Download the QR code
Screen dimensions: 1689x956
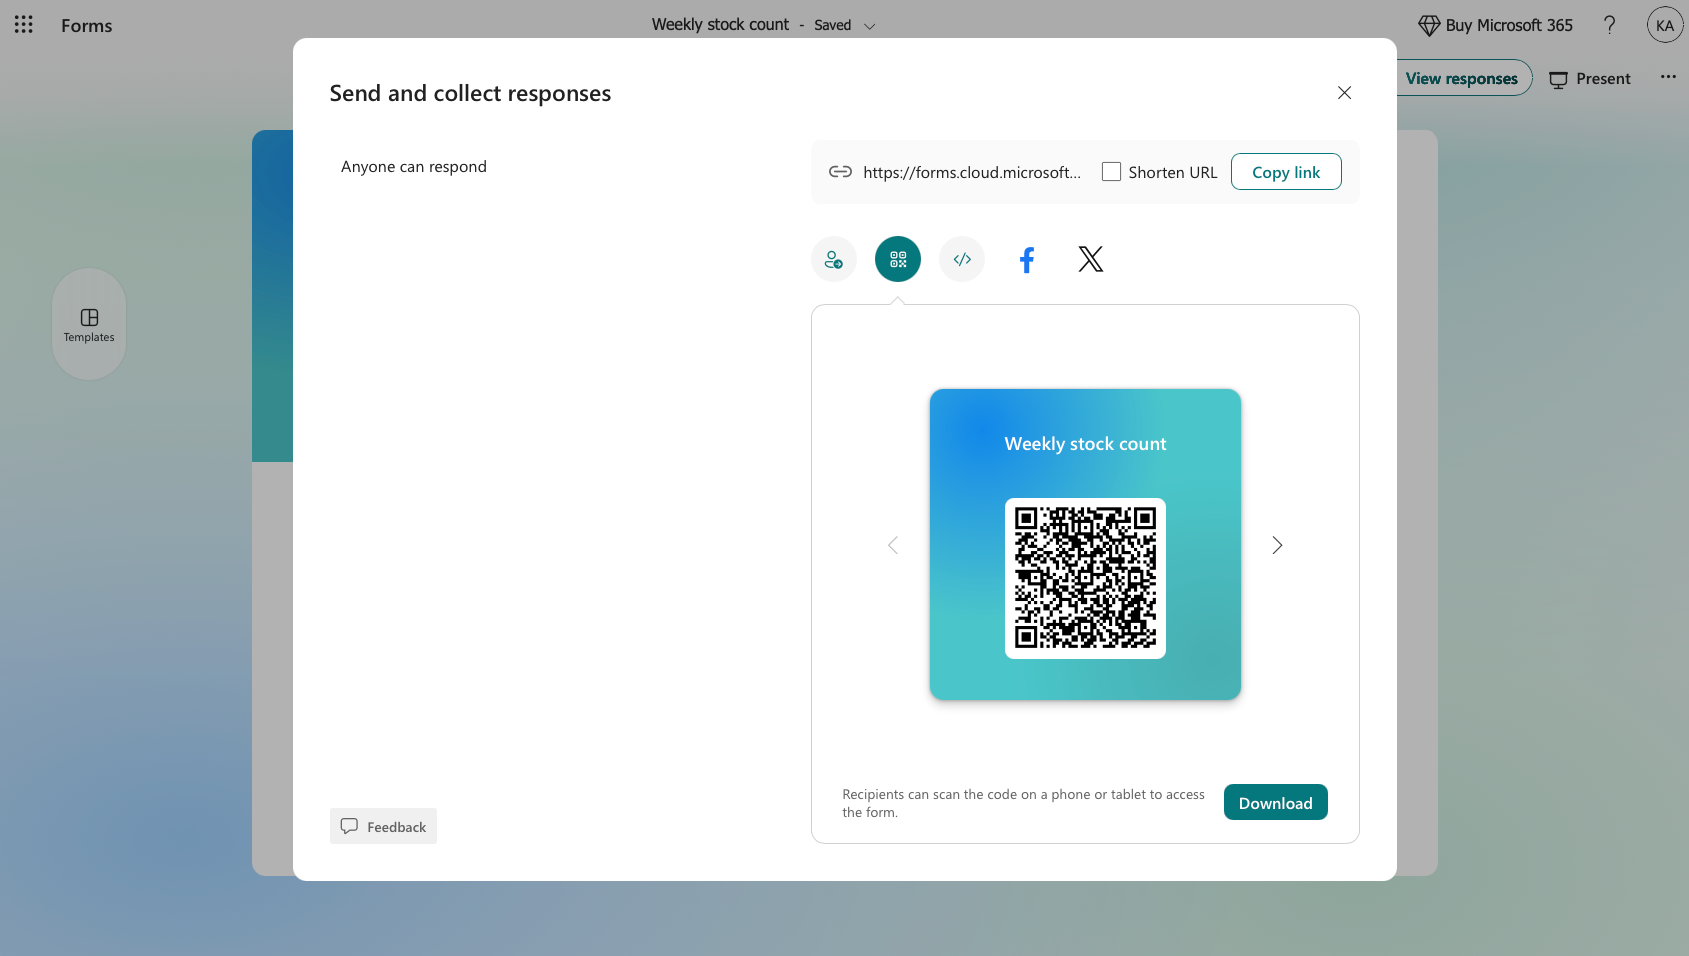1275,803
